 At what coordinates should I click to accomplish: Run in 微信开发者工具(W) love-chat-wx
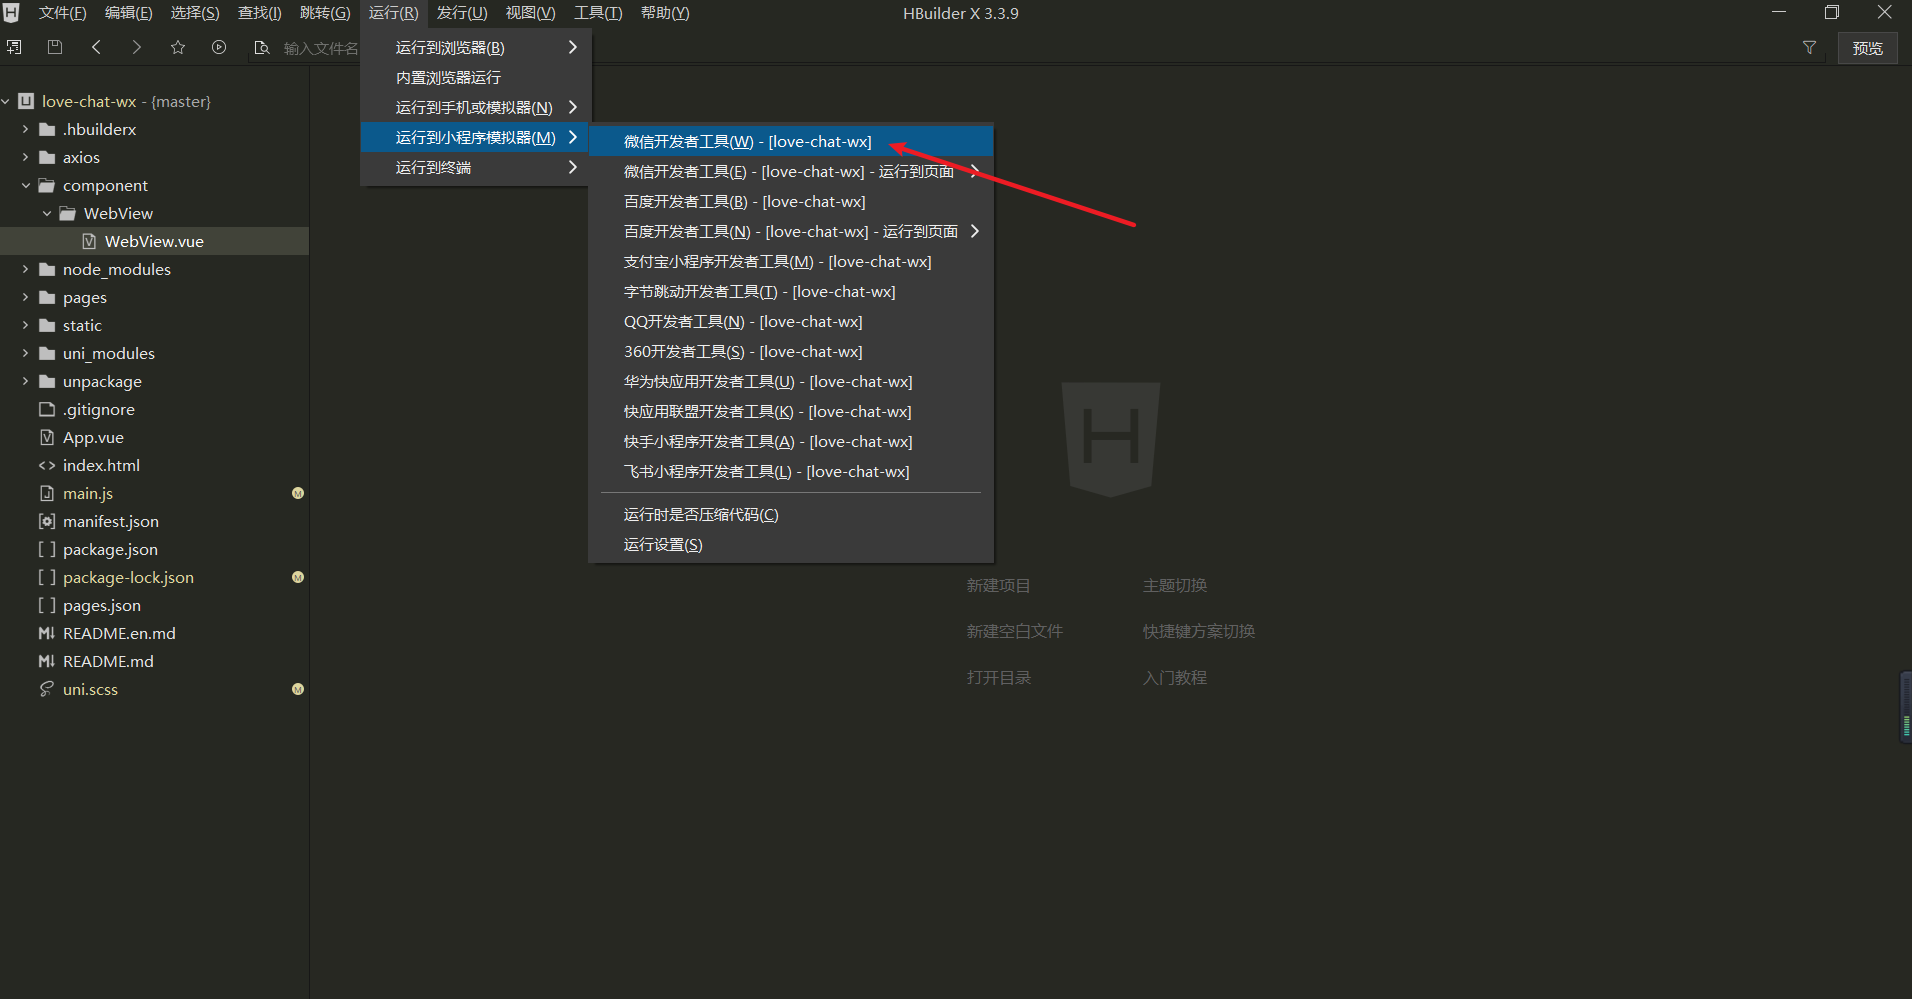click(791, 141)
